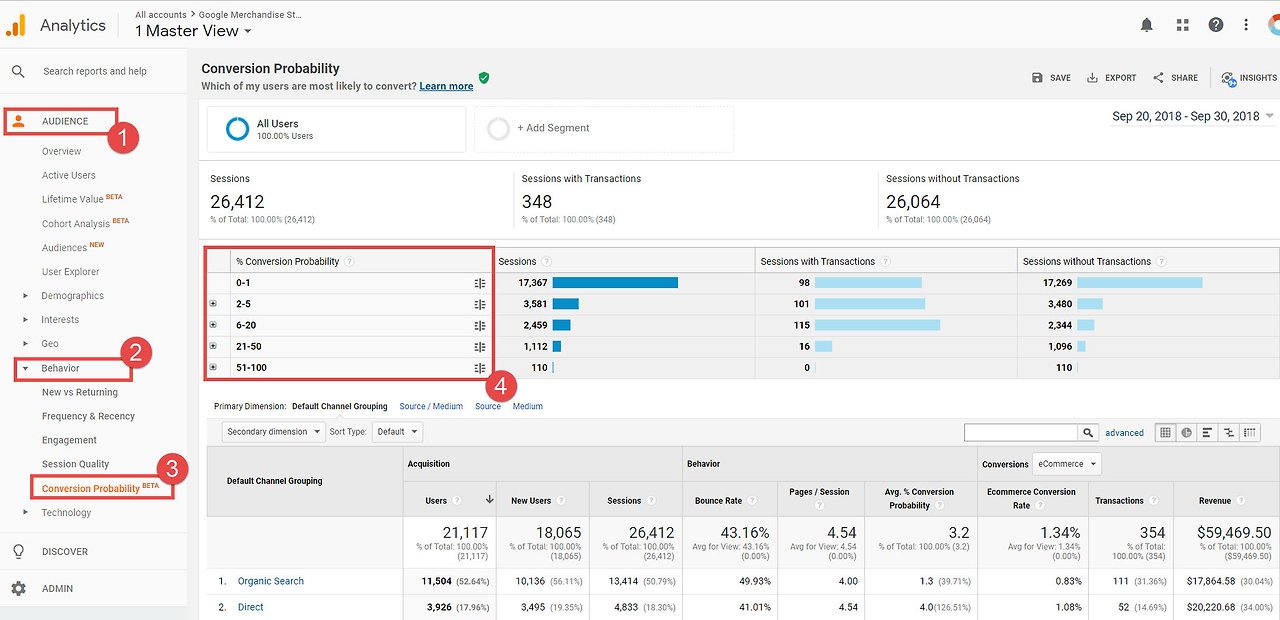Image resolution: width=1280 pixels, height=620 pixels.
Task: Expand the 21-50 probability row
Action: click(x=213, y=346)
